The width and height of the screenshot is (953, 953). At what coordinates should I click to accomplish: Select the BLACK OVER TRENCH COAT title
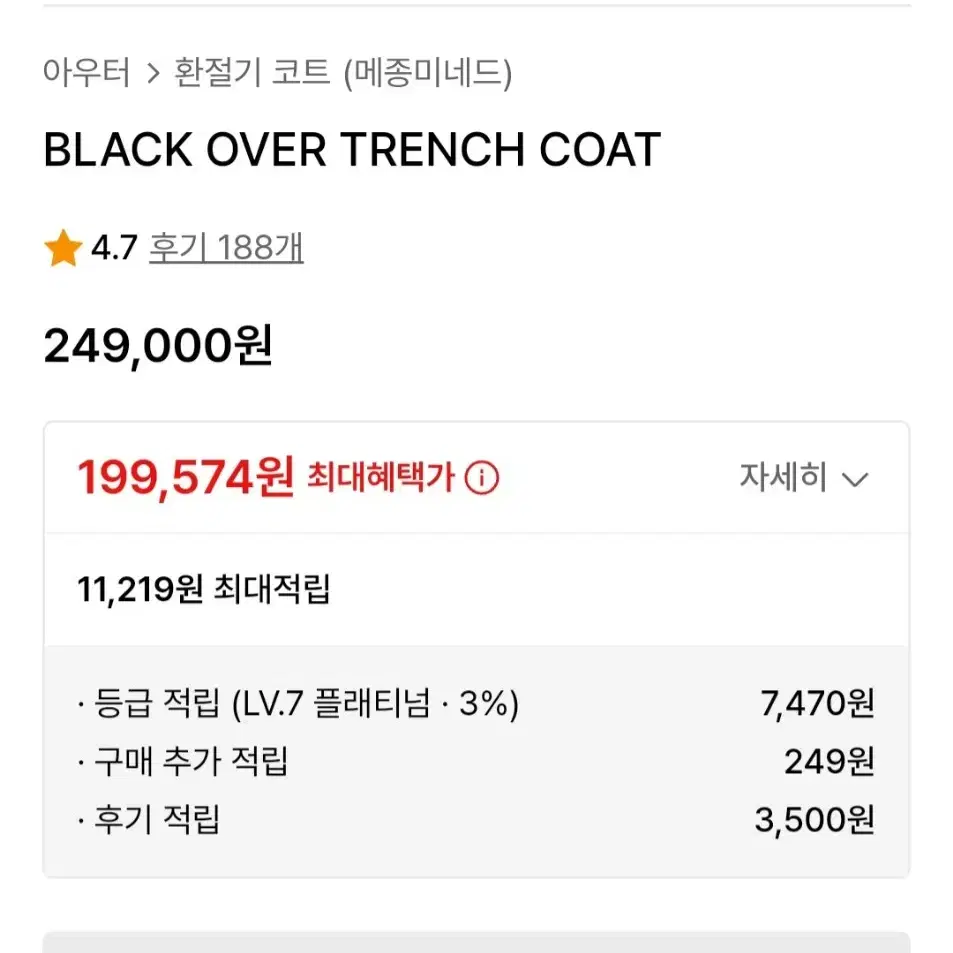(x=352, y=150)
